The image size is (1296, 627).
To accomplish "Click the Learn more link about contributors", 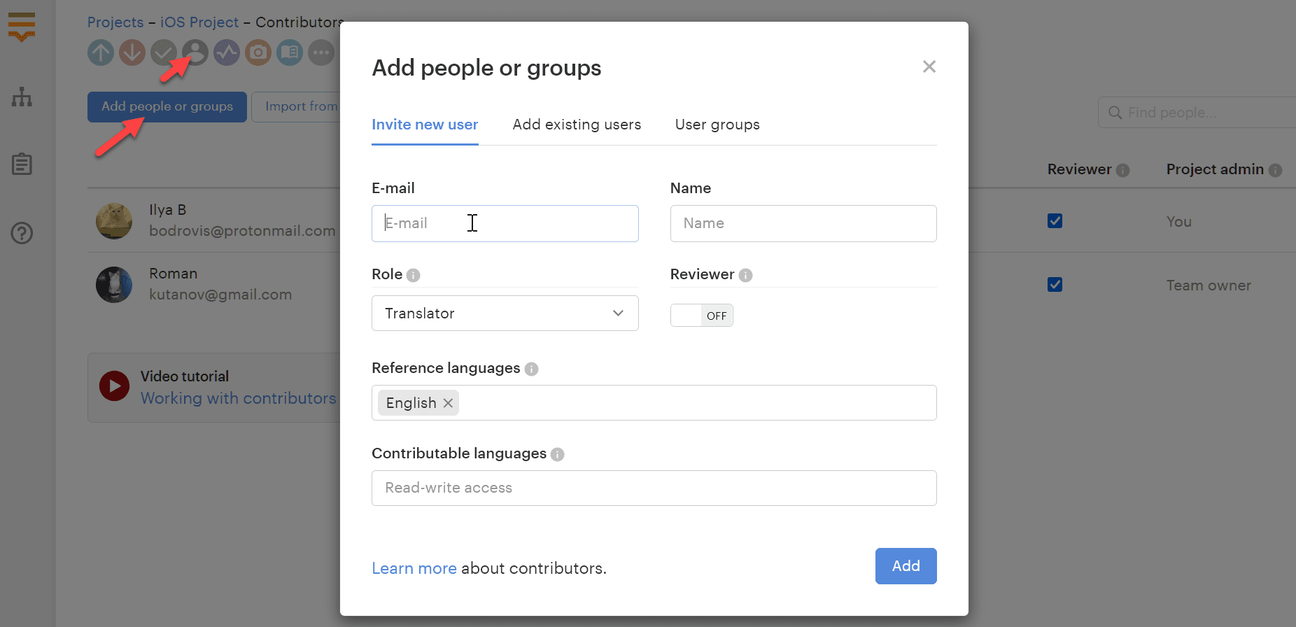I will pos(413,567).
